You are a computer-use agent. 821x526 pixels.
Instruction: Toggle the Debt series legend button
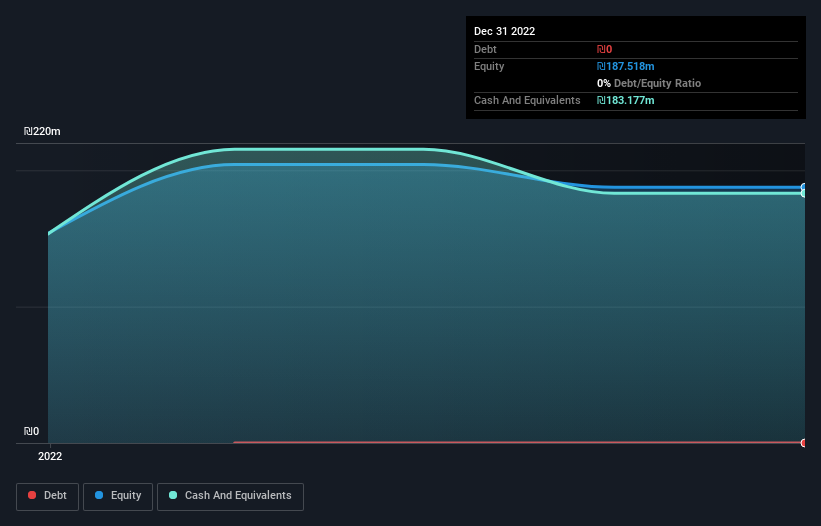click(x=47, y=496)
